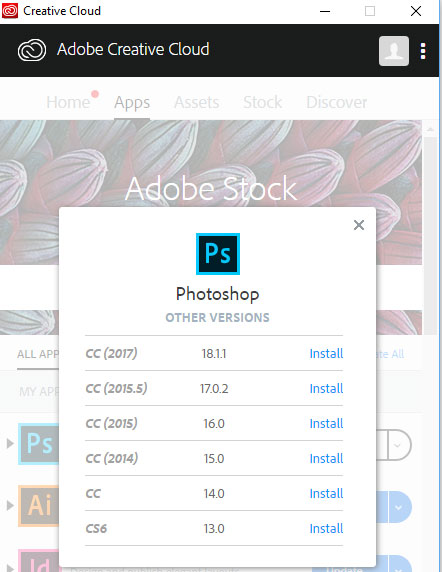Select the Illustrator Ai icon in list
The width and height of the screenshot is (442, 572).
(38, 506)
